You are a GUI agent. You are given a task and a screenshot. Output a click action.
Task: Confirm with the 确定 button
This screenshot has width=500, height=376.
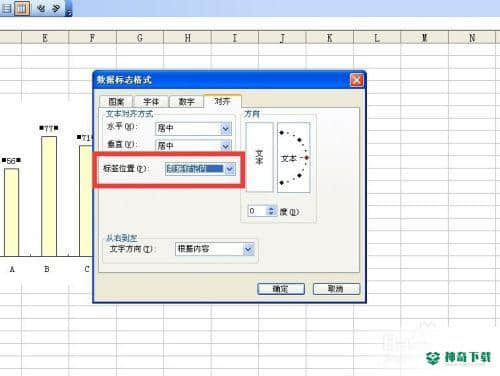(x=281, y=289)
